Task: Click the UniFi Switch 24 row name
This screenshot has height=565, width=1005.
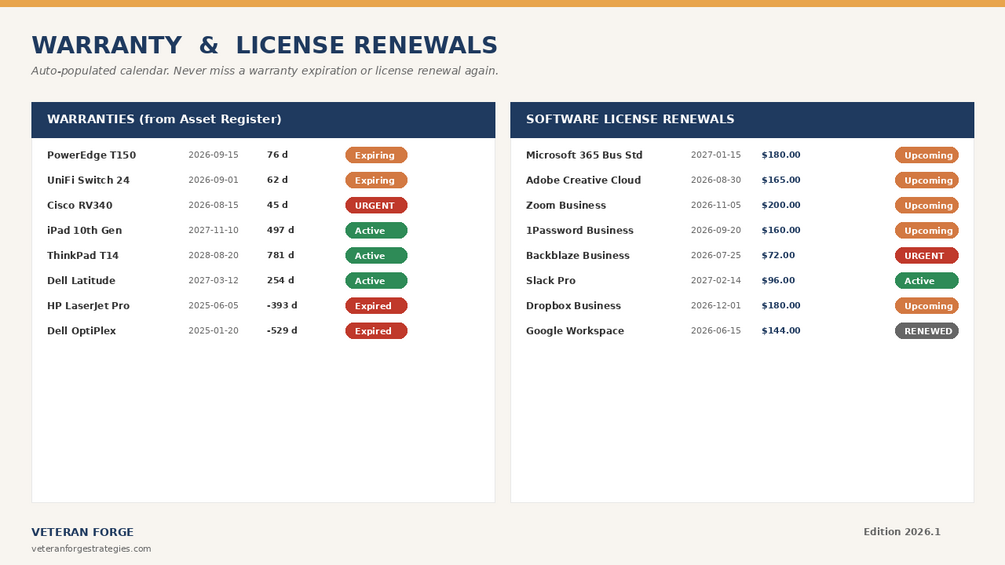Action: click(88, 180)
